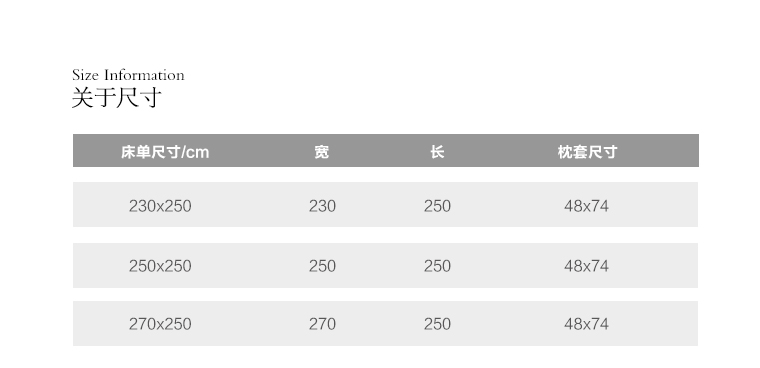Click the 270x250 row background
The width and height of the screenshot is (760, 368).
385,323
